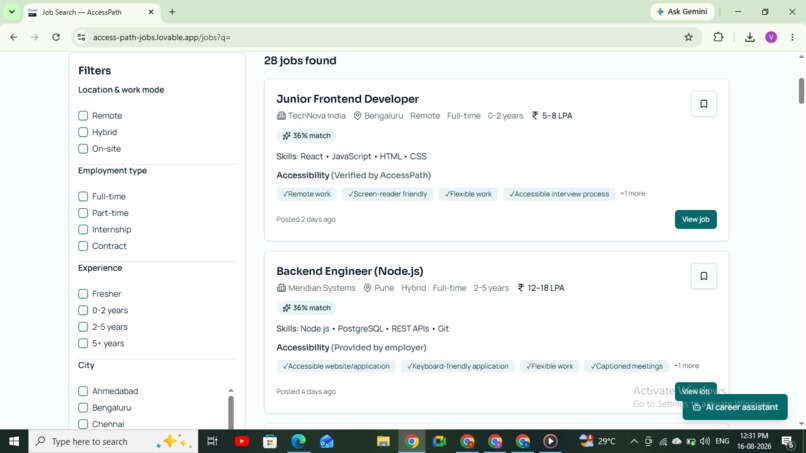Open the Windows notification center

pyautogui.click(x=787, y=441)
